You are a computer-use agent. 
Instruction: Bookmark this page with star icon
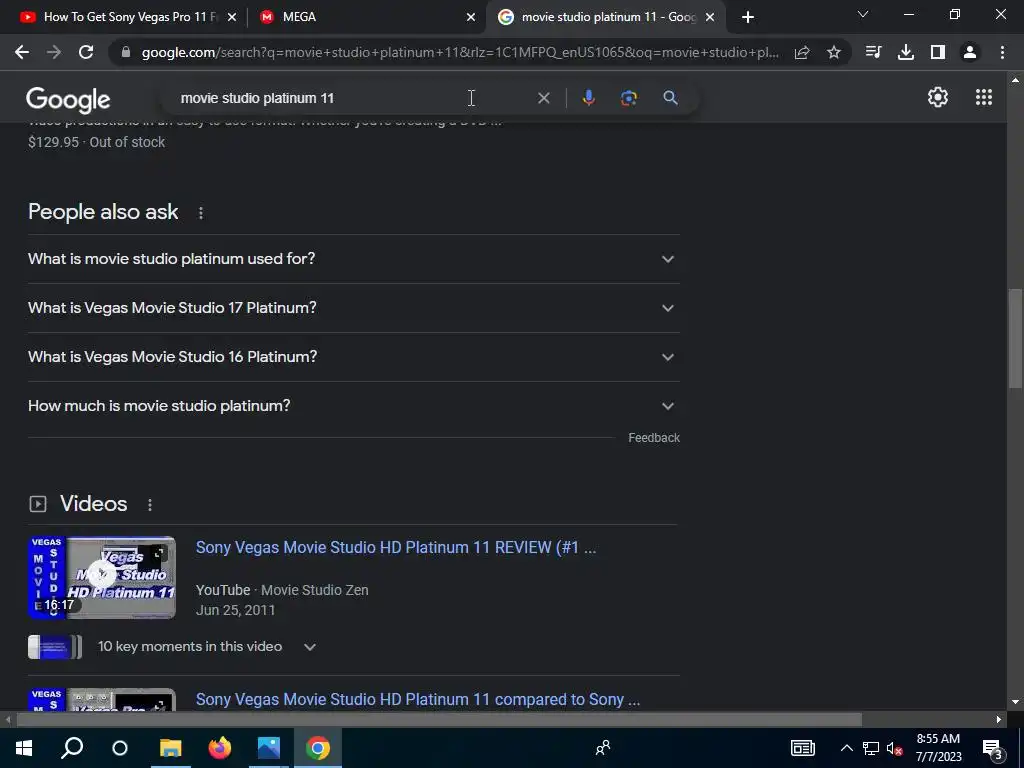tap(833, 52)
